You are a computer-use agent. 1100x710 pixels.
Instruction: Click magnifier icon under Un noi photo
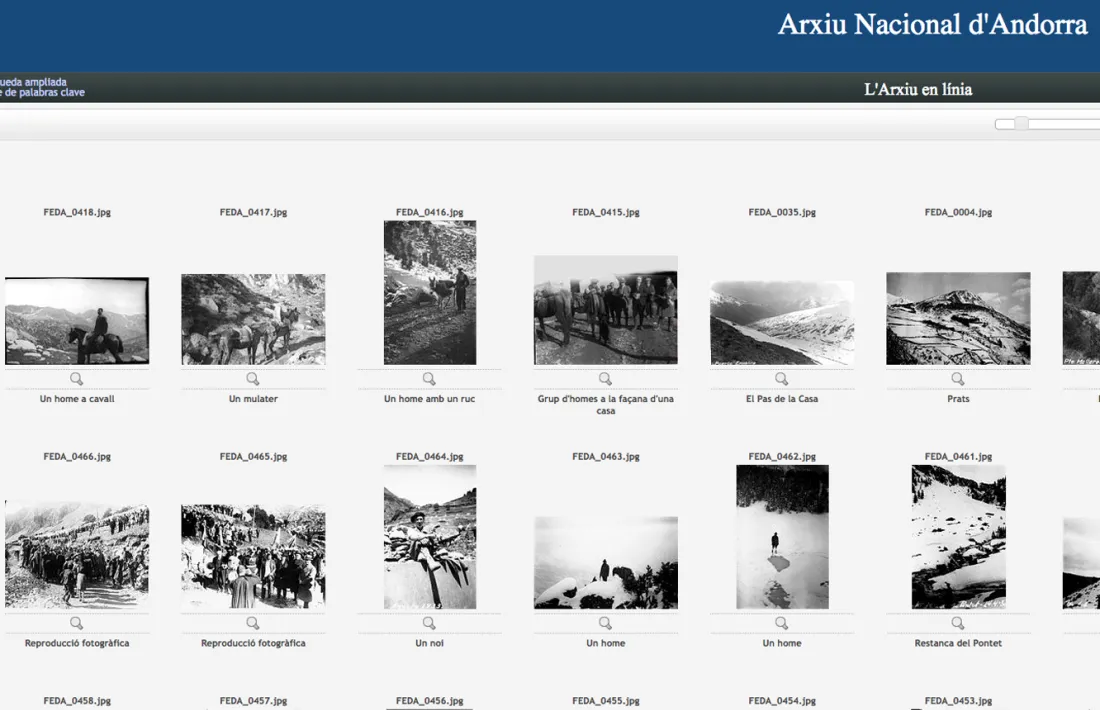[x=429, y=623]
